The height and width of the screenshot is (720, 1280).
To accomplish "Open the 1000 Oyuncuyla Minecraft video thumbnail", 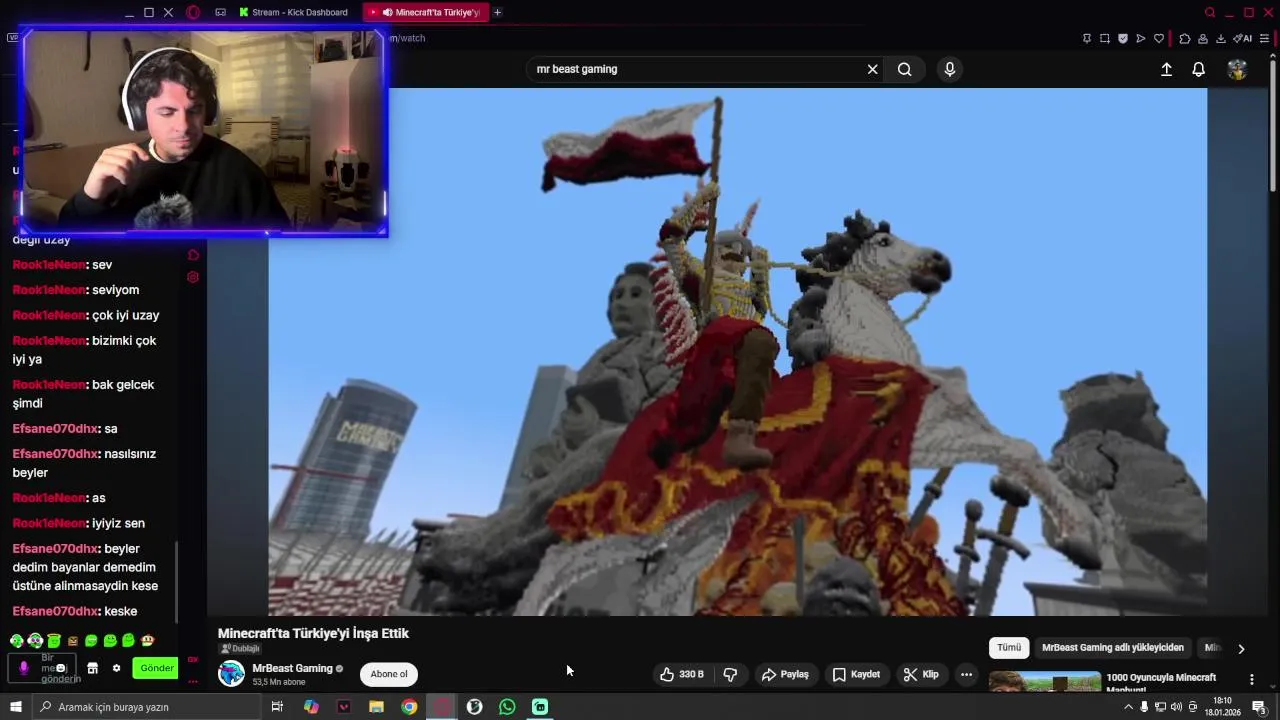I will pyautogui.click(x=1044, y=682).
